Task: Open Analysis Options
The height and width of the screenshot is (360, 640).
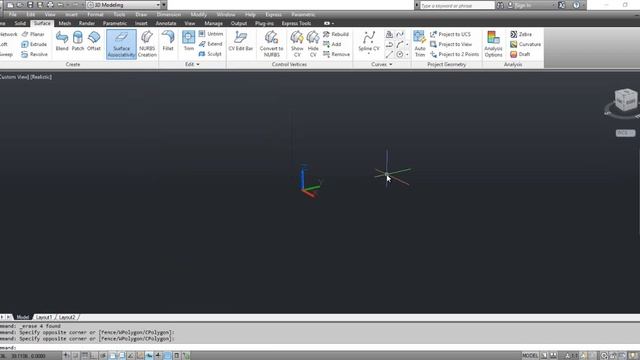Action: (x=493, y=44)
